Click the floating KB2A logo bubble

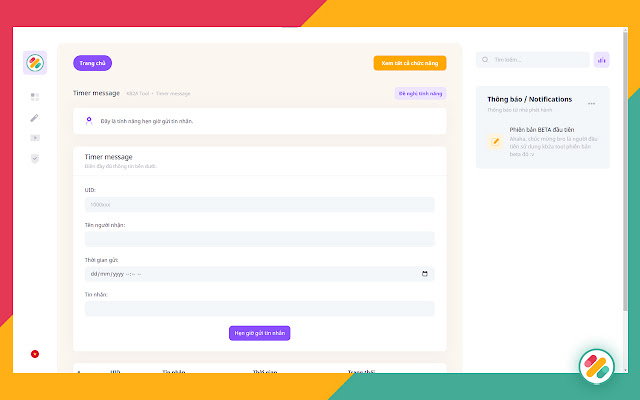point(596,367)
